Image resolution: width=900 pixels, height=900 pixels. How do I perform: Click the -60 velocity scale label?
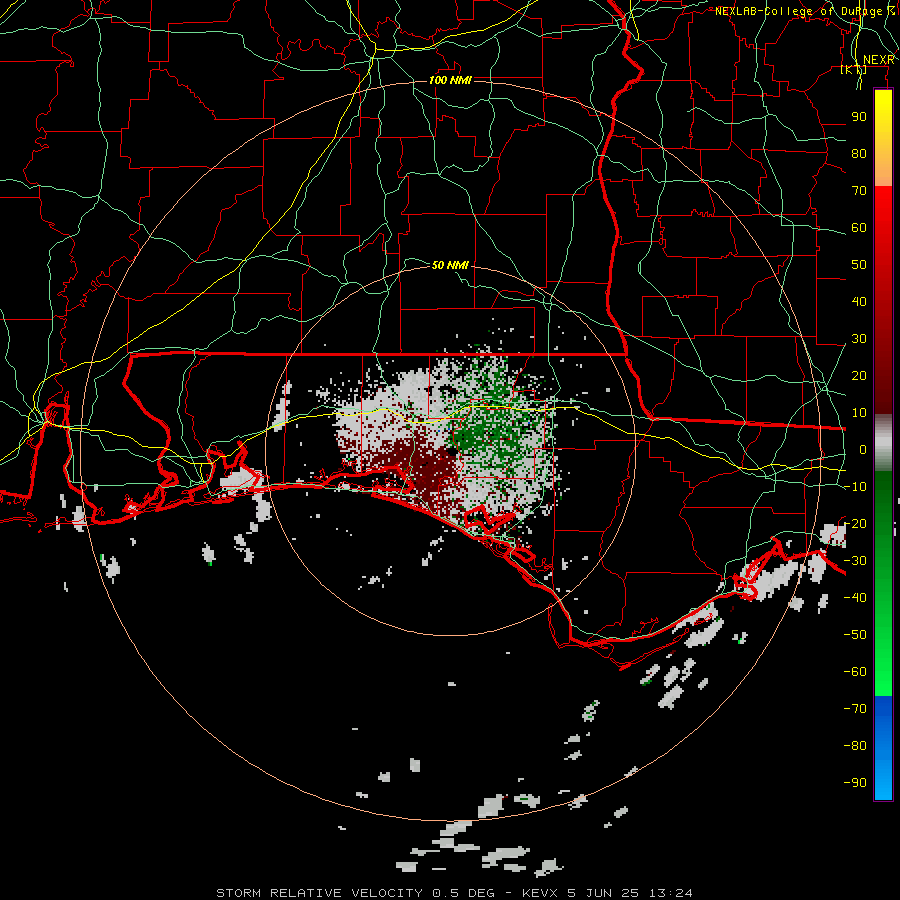pyautogui.click(x=855, y=672)
